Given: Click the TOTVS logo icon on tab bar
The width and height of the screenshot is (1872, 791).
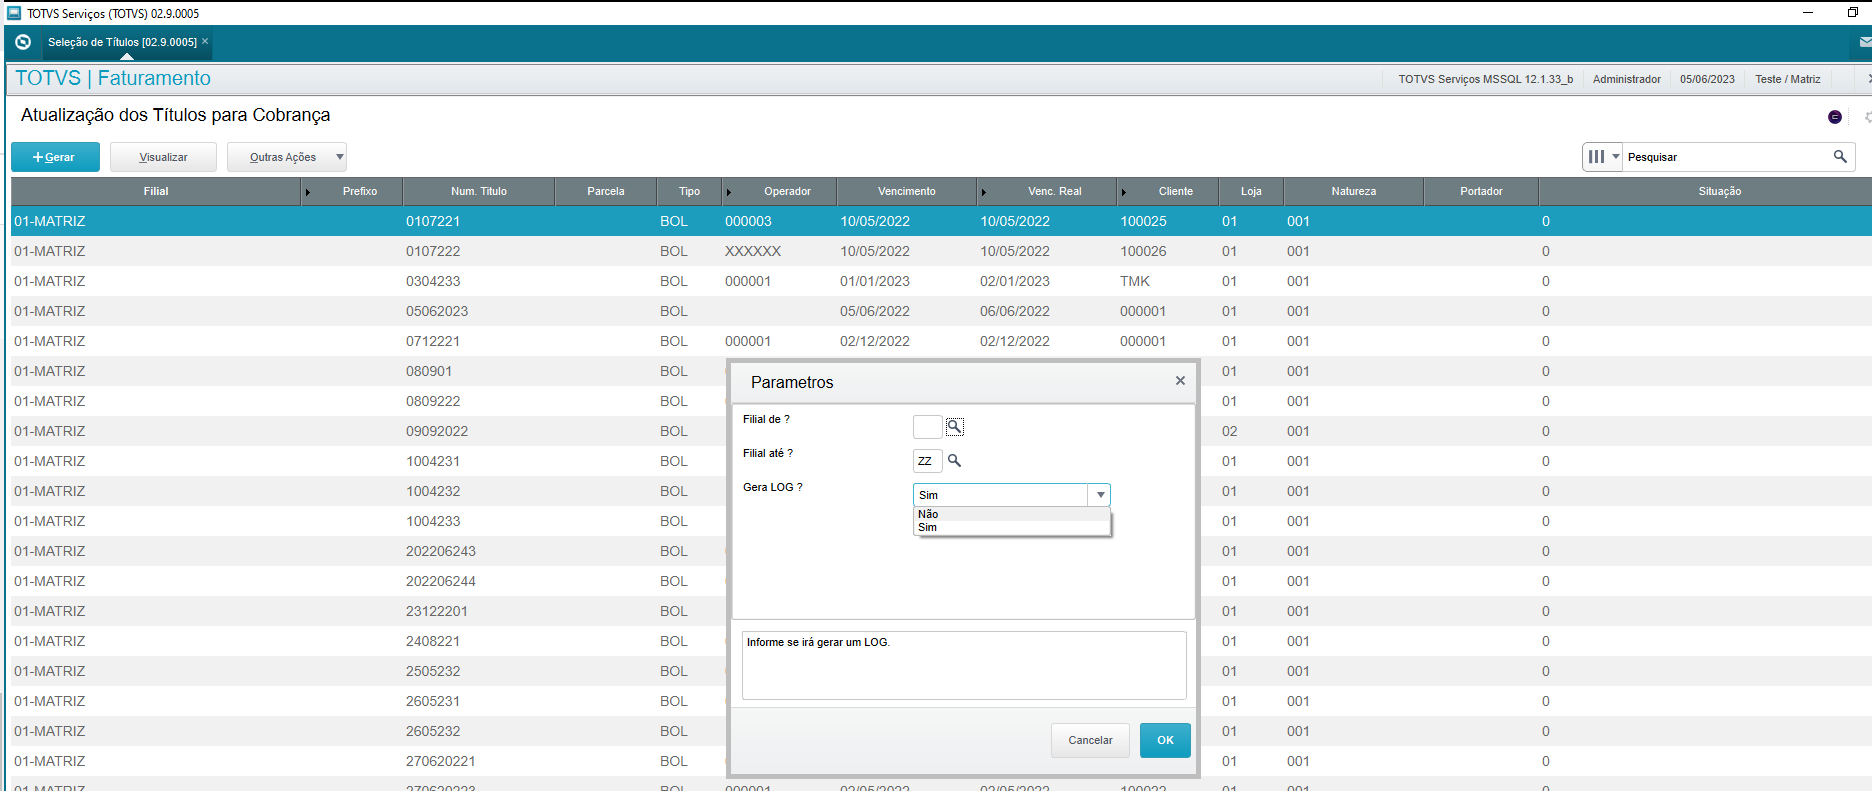Looking at the screenshot, I should point(23,42).
